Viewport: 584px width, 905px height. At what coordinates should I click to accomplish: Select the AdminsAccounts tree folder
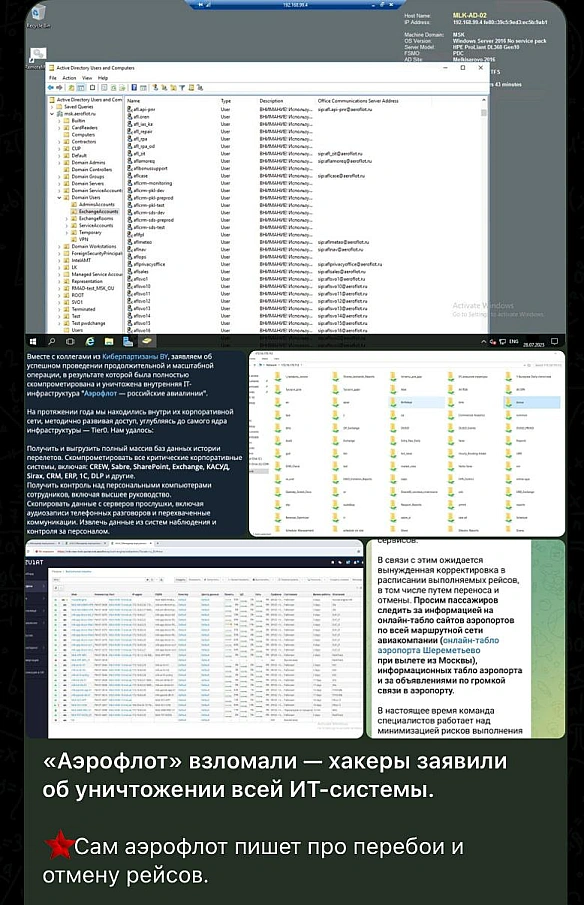(93, 204)
